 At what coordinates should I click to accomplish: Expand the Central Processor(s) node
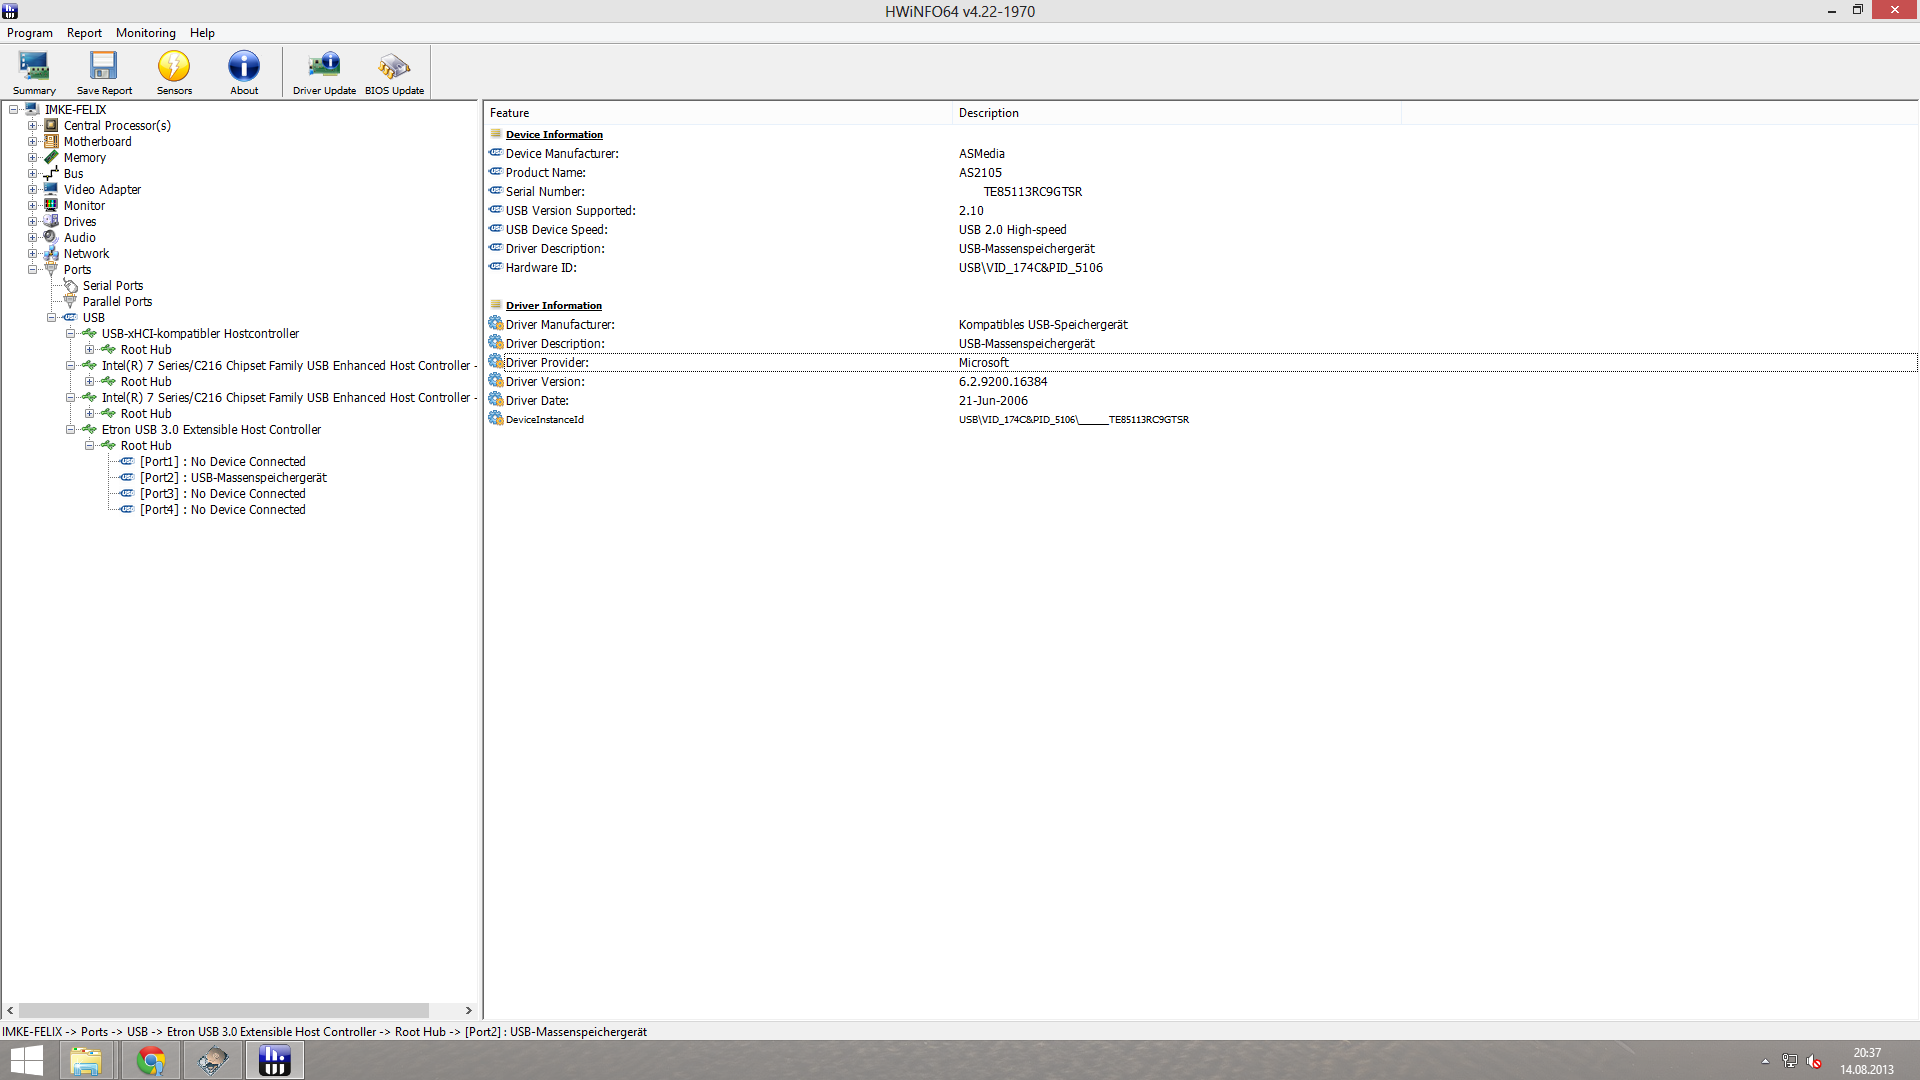32,126
